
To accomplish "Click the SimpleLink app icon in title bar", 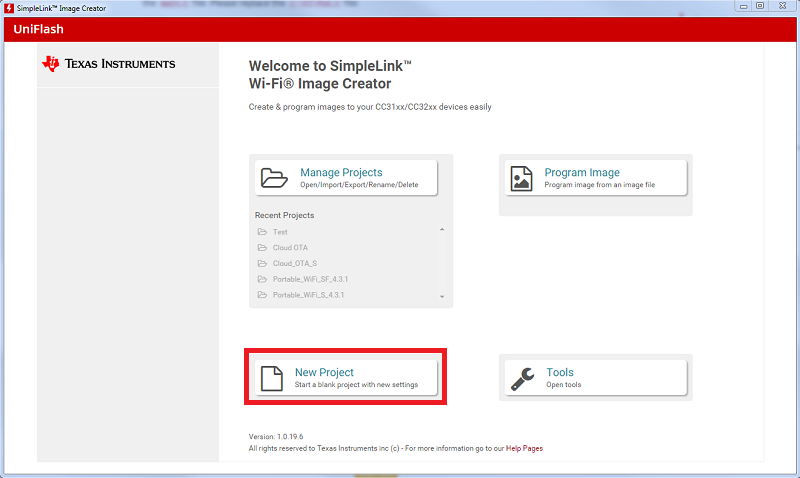I will click(8, 7).
